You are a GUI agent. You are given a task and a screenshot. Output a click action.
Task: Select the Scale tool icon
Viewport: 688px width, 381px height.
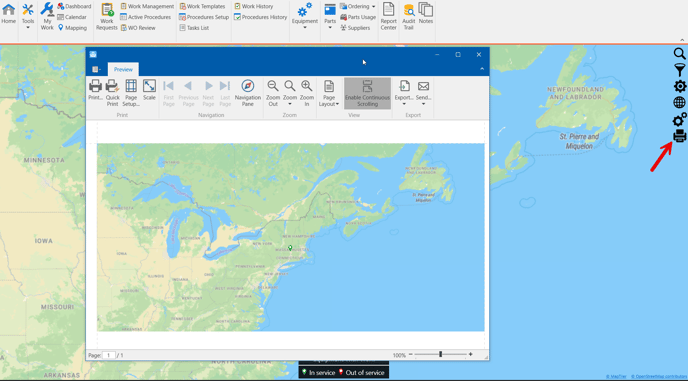149,86
